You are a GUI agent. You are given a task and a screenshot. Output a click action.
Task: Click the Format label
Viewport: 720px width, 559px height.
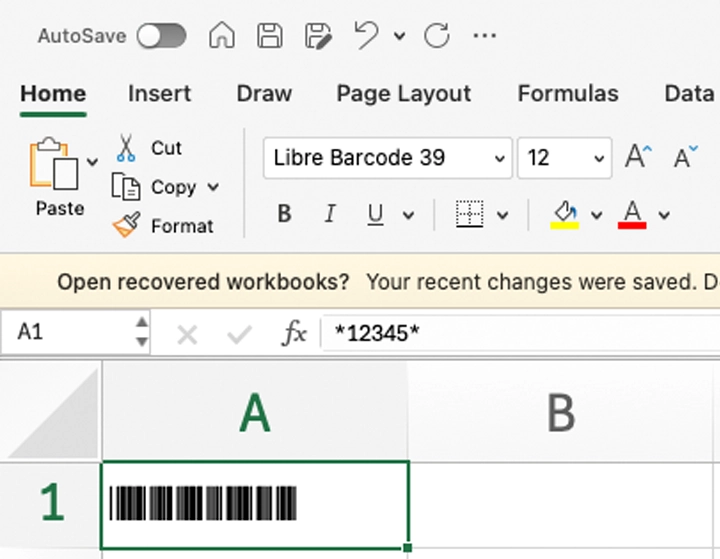182,226
